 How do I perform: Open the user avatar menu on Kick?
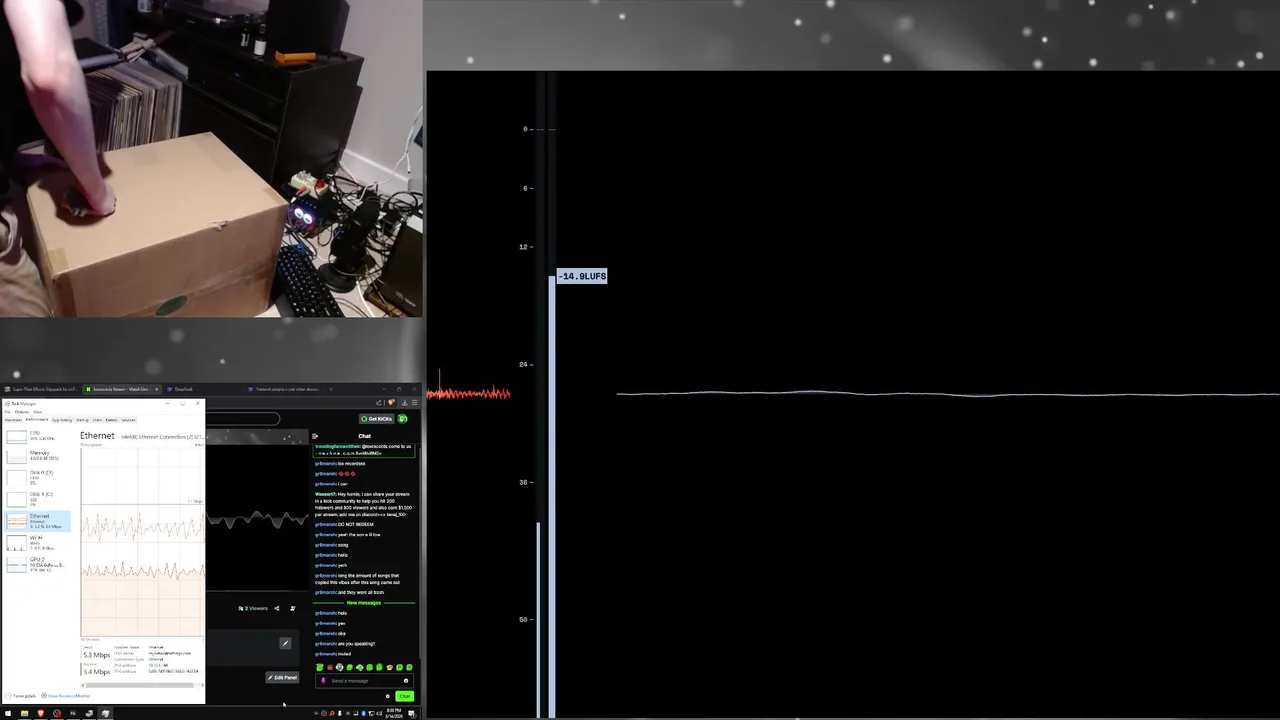(x=402, y=419)
